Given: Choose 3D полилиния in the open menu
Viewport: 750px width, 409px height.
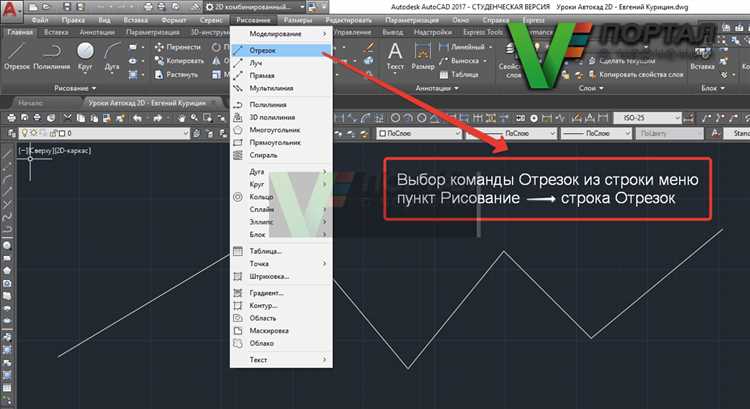Looking at the screenshot, I should pyautogui.click(x=281, y=117).
